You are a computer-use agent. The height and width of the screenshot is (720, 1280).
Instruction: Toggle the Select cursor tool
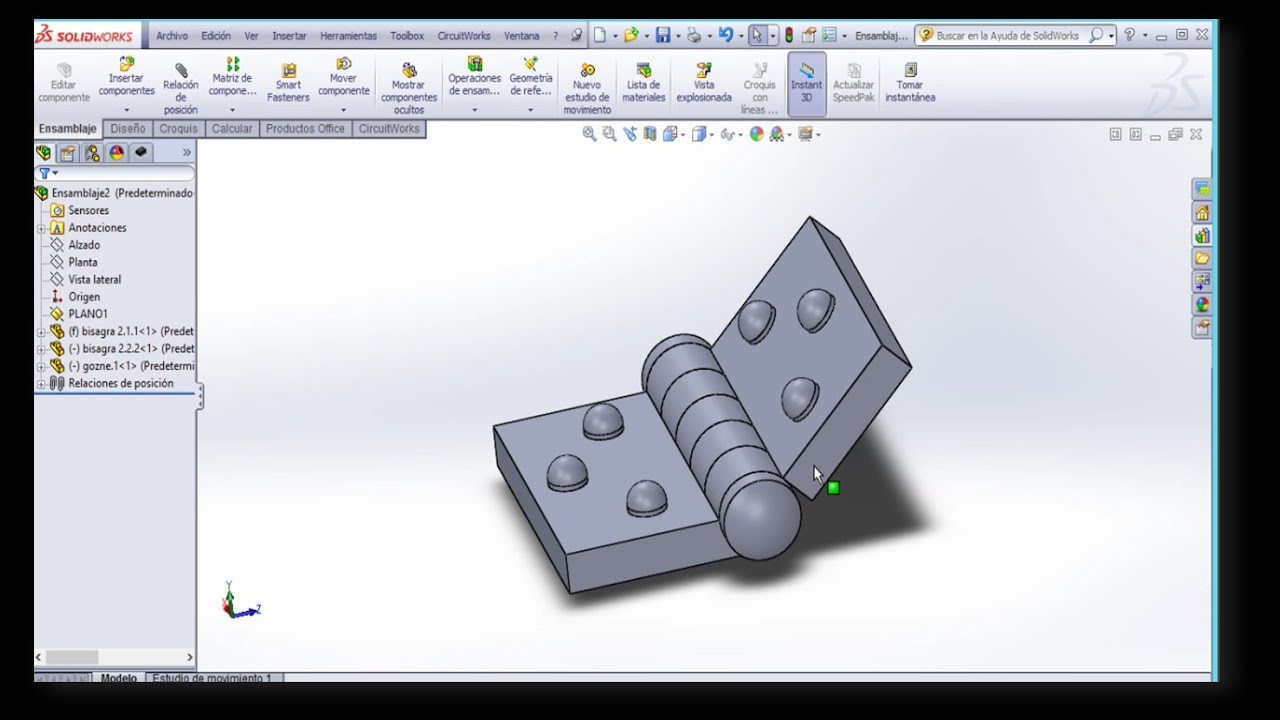coord(757,35)
